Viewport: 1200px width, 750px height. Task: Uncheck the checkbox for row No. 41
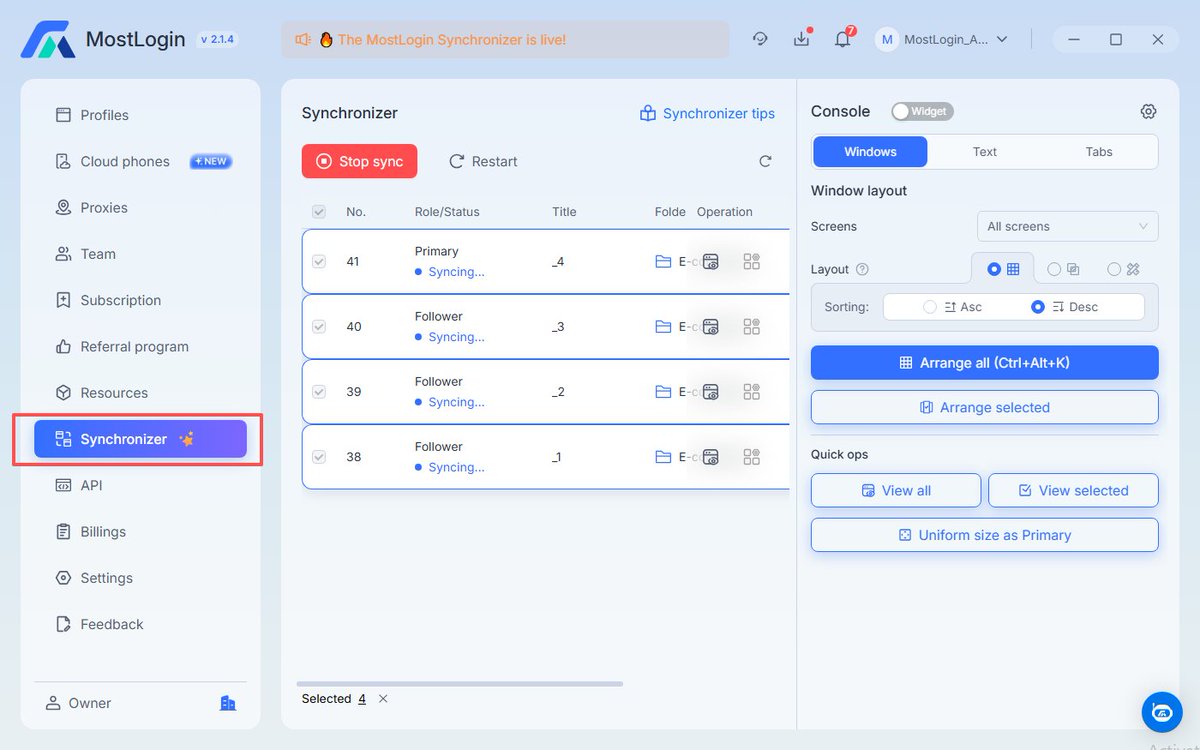pos(319,261)
